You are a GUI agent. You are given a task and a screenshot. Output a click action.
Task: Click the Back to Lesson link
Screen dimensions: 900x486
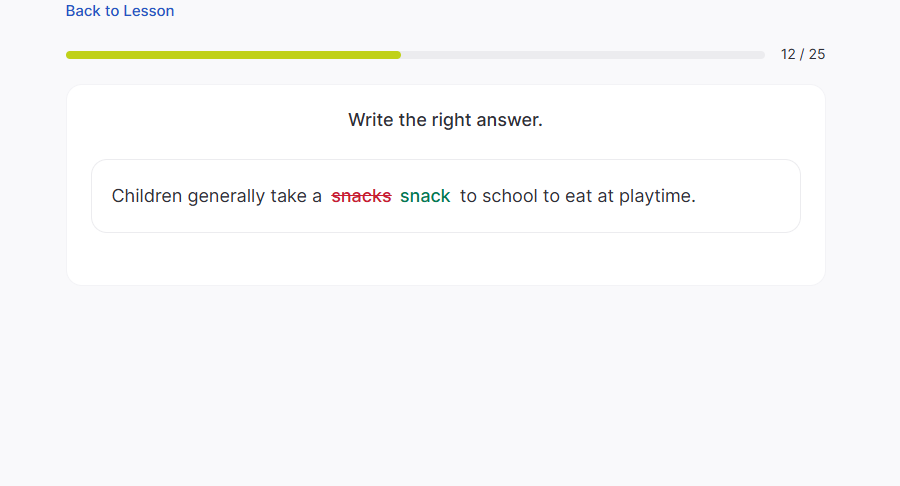120,11
